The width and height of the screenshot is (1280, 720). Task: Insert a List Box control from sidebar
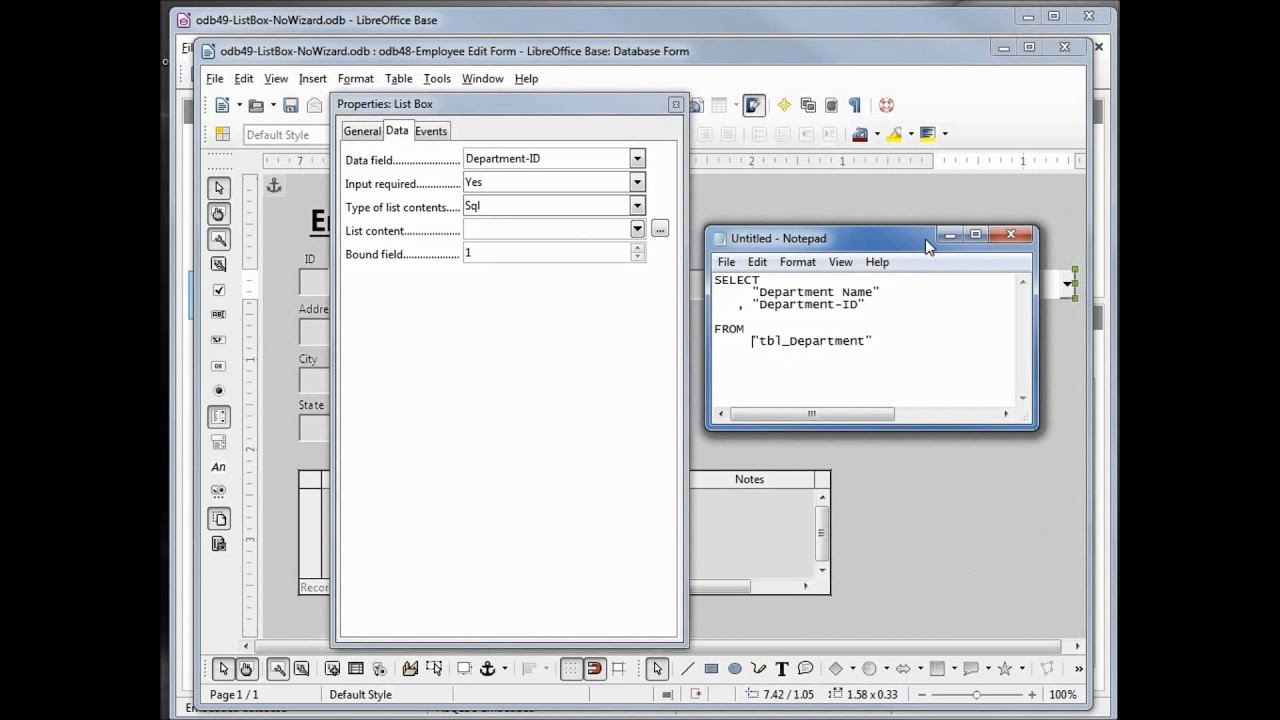(219, 416)
